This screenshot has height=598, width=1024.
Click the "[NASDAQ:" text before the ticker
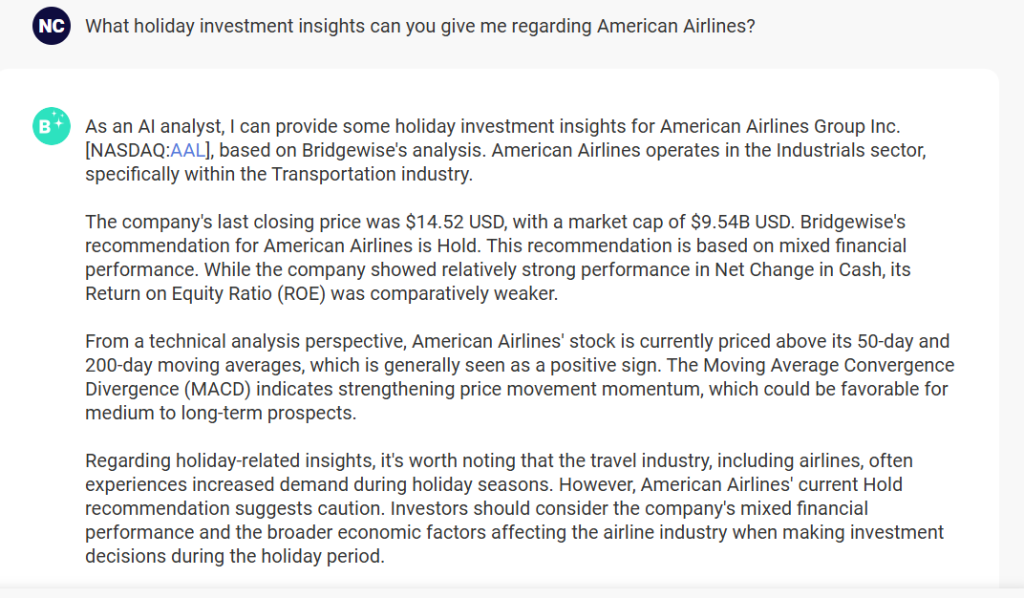127,150
